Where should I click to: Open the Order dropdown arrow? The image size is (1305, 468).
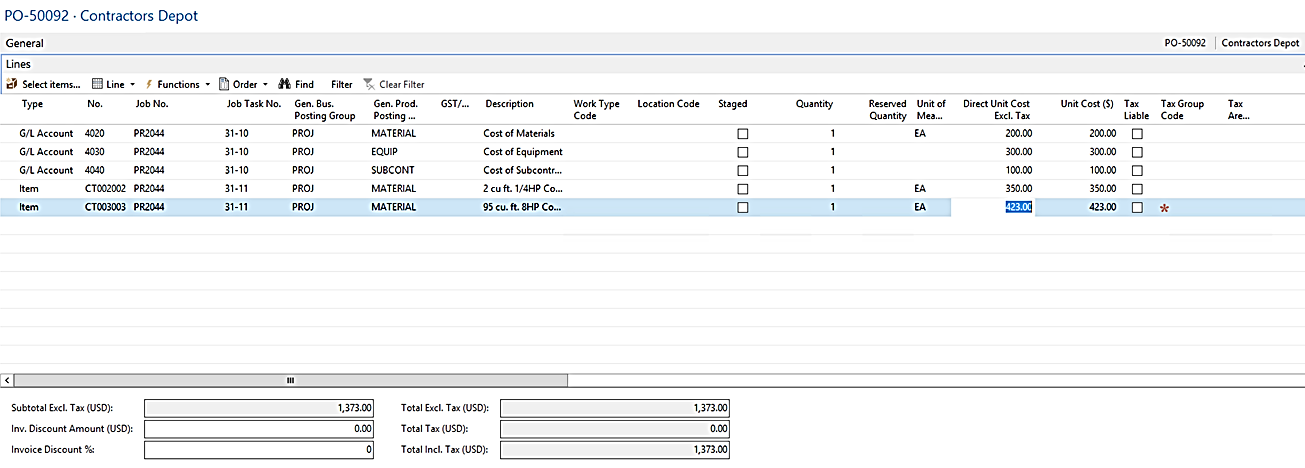coord(265,85)
